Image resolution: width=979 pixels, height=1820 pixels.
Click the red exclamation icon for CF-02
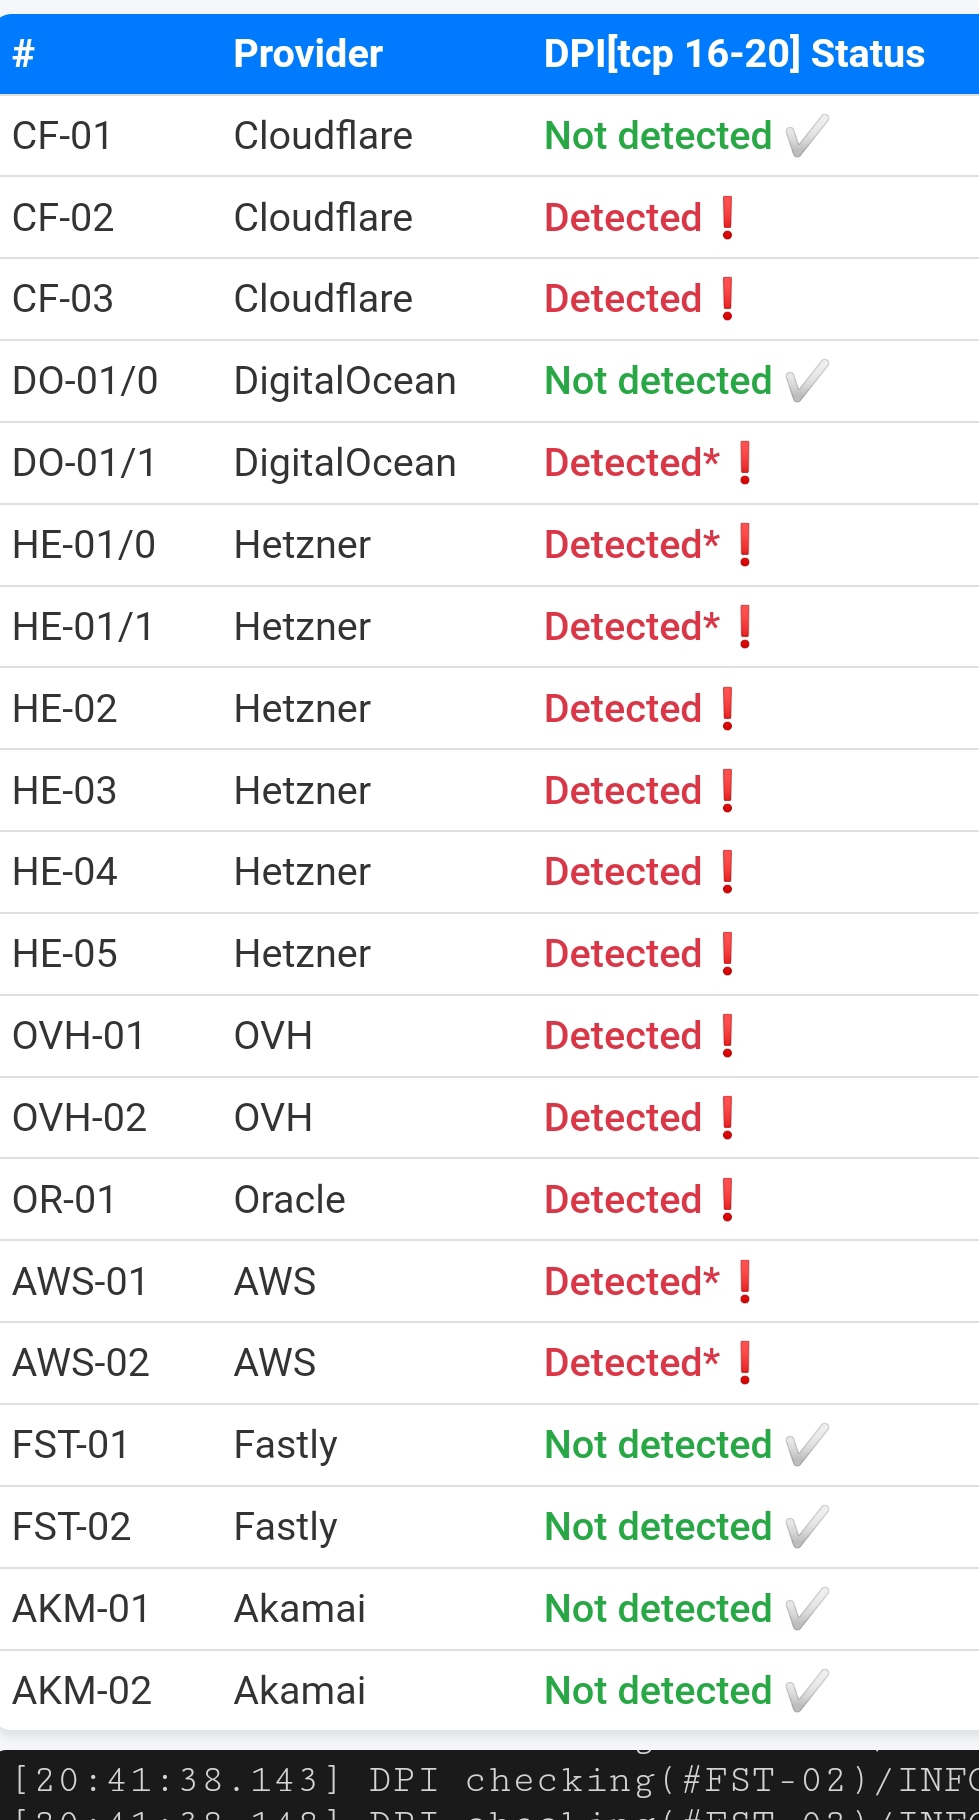727,218
